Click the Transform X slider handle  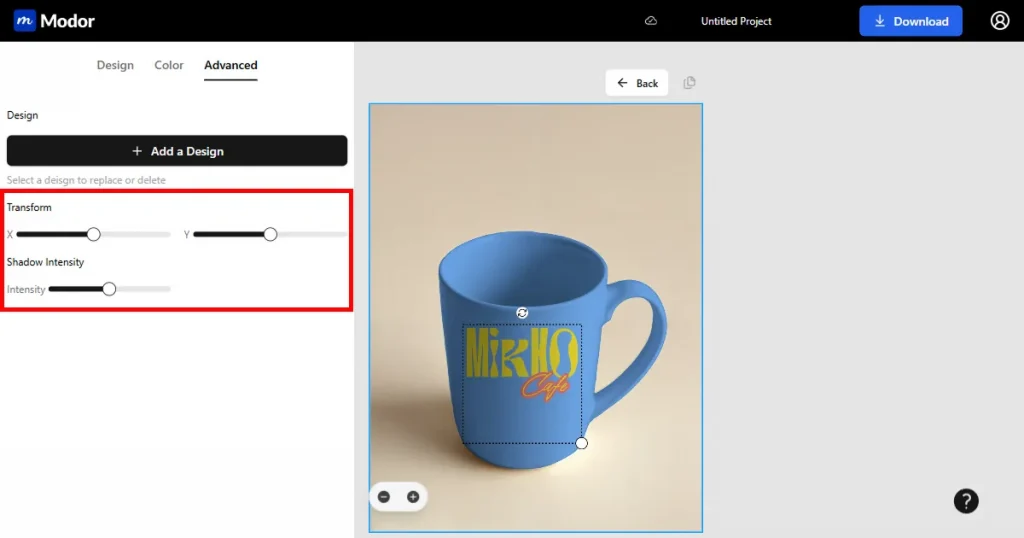[93, 234]
